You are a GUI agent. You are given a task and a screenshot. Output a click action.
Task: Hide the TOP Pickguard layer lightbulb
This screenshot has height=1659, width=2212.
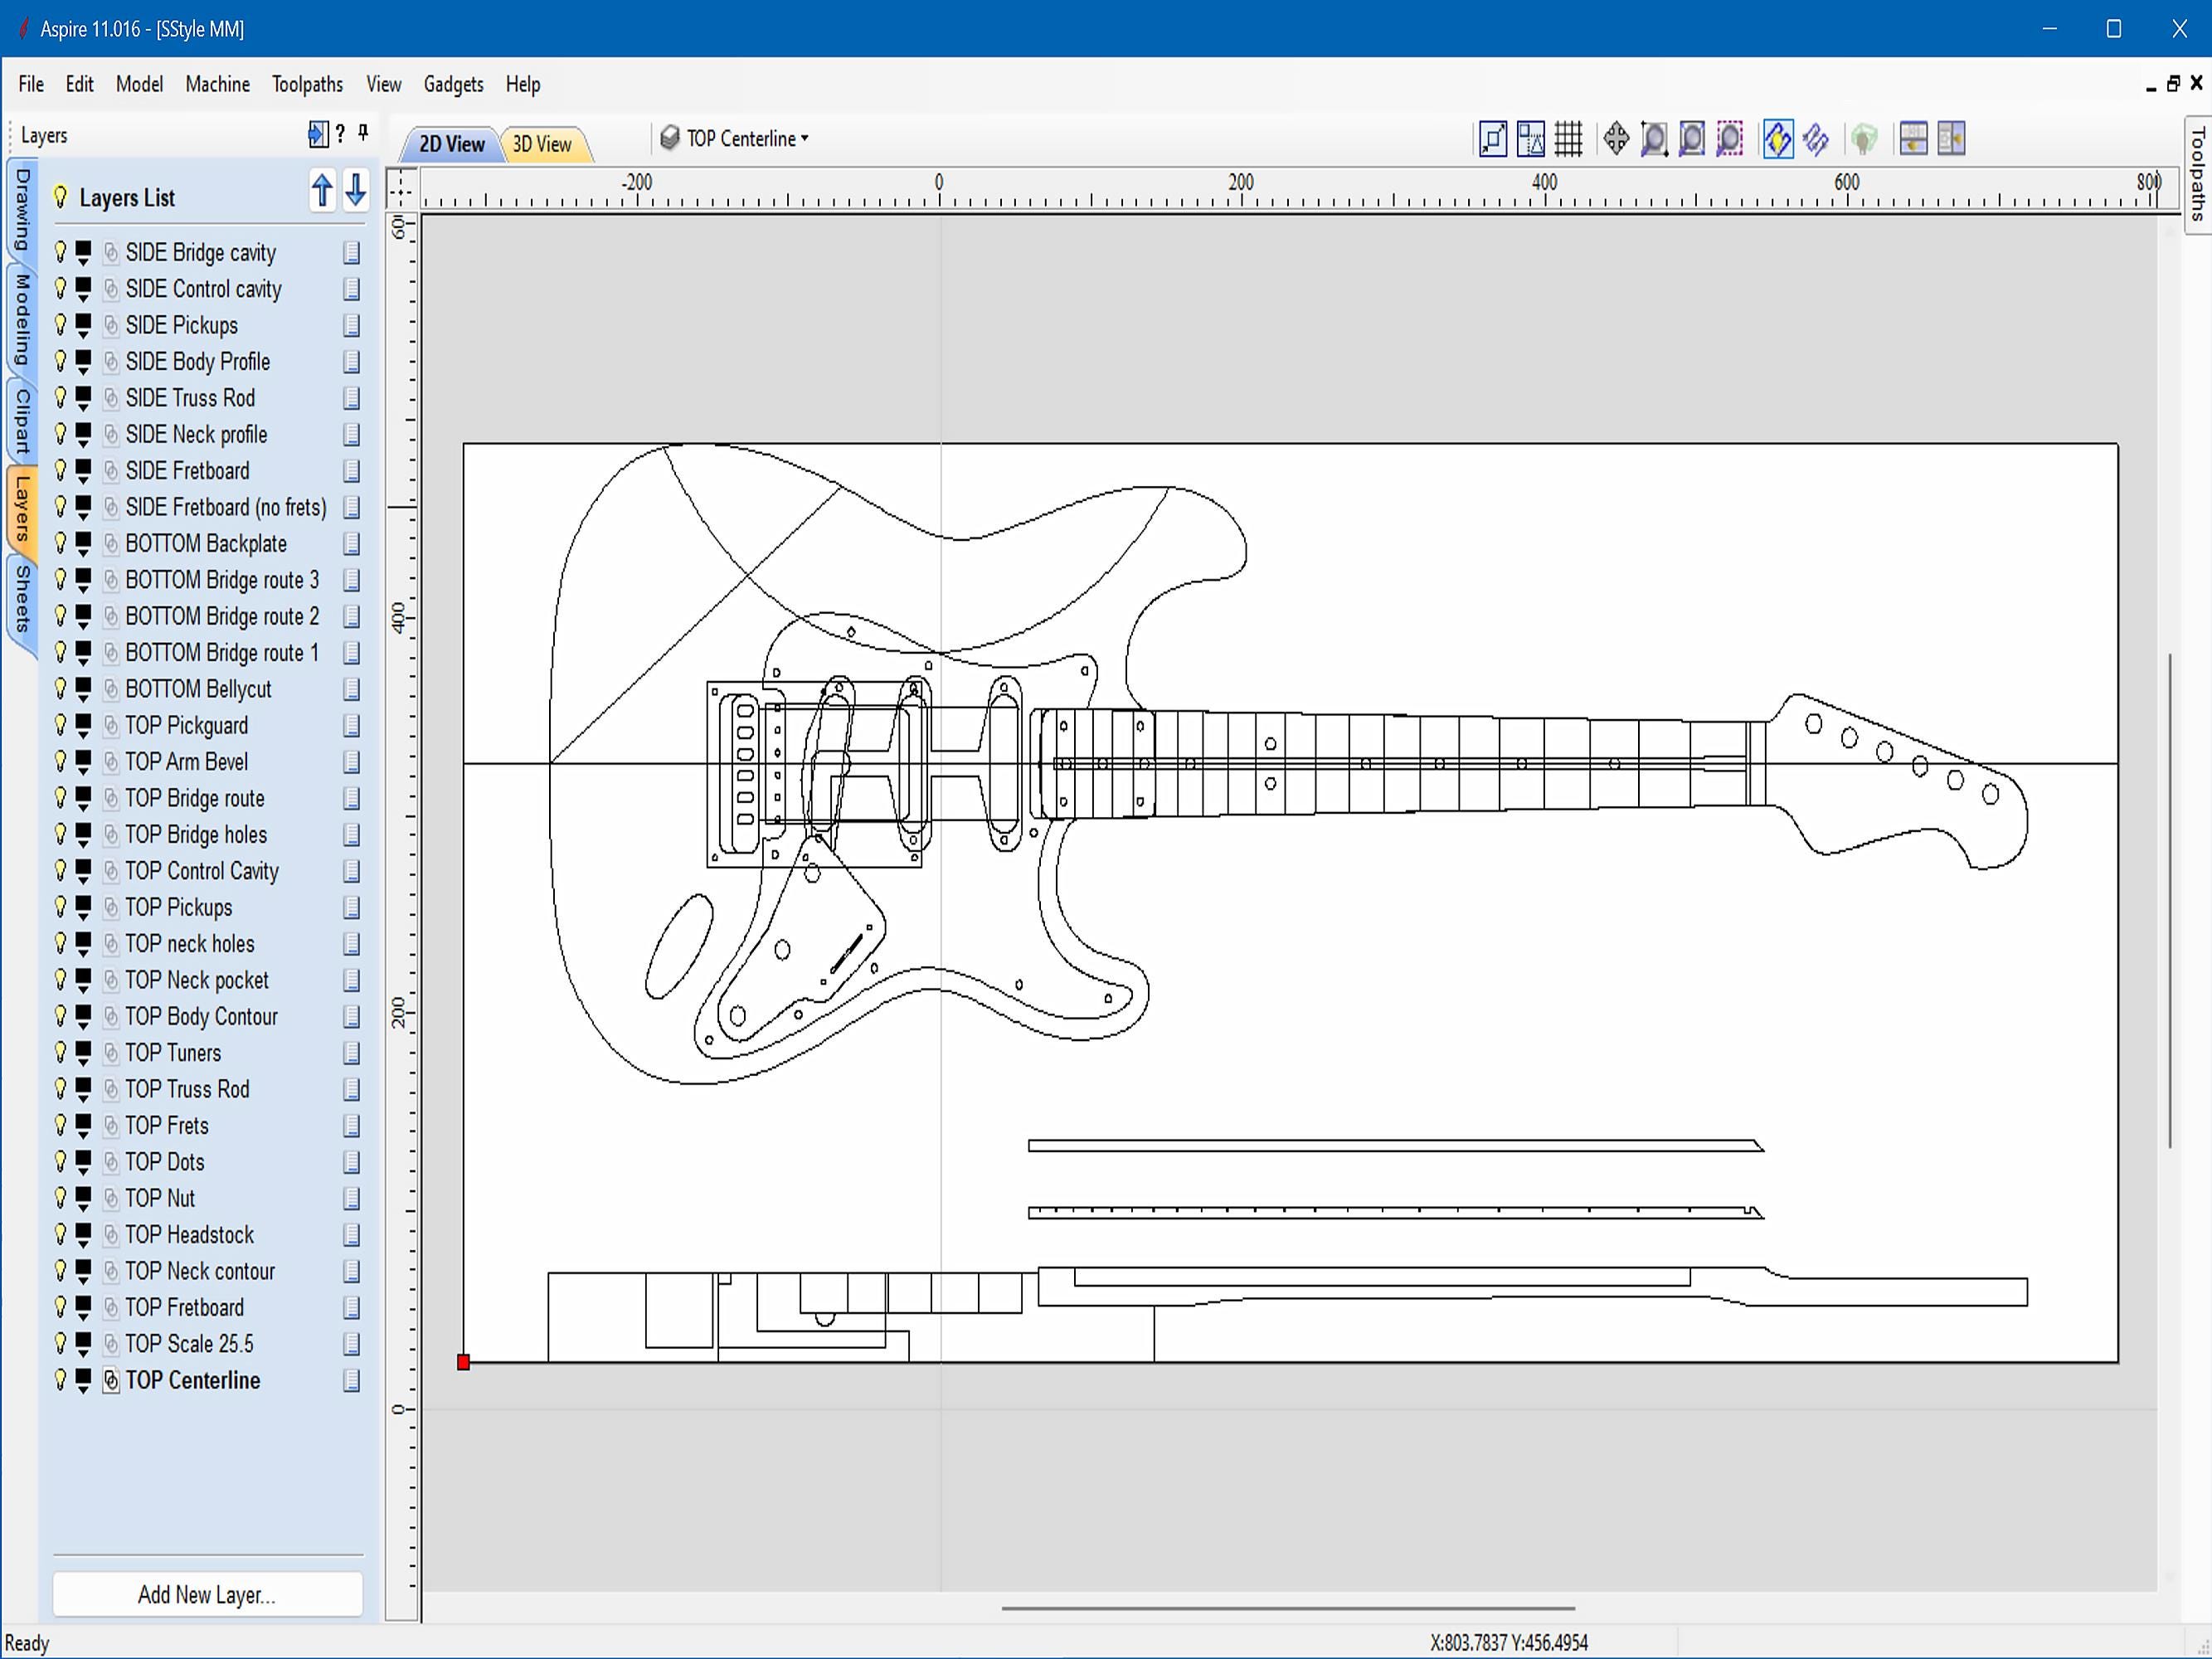tap(60, 725)
